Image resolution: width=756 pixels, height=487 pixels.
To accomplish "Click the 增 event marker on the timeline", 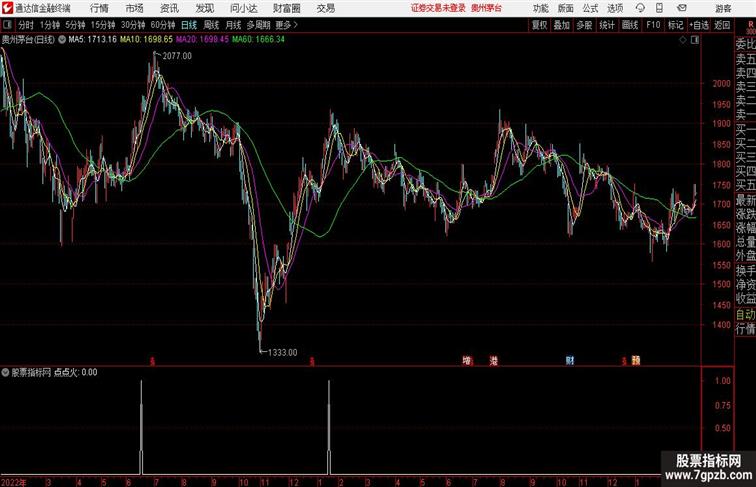I will coord(467,360).
